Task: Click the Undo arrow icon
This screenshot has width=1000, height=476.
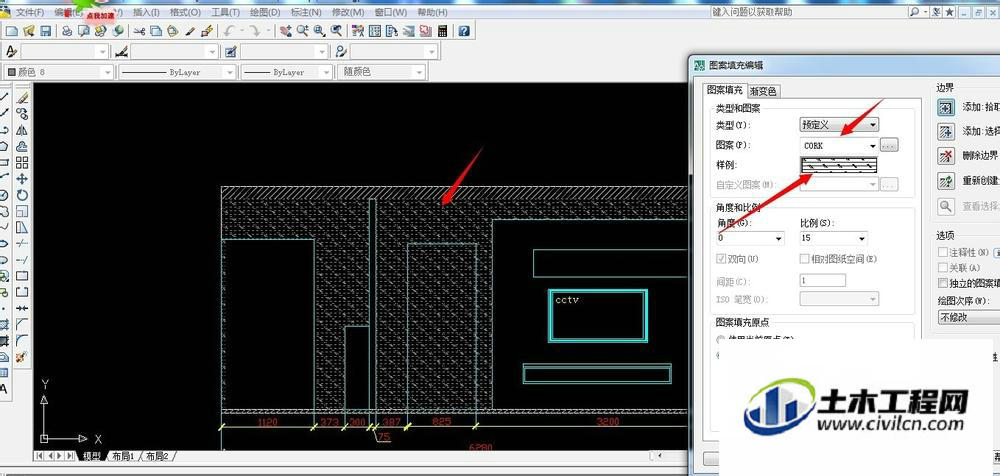Action: coord(228,31)
